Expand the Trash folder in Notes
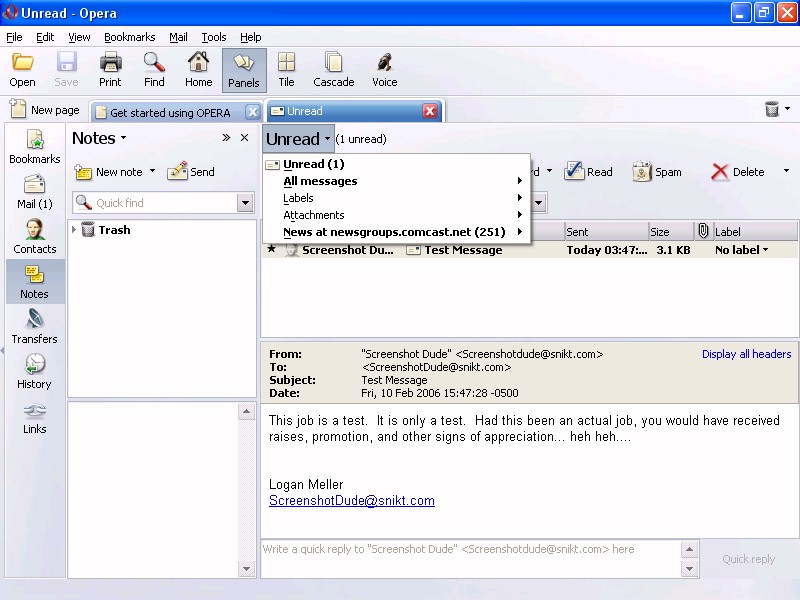Screen dimensions: 800x600 coord(74,230)
